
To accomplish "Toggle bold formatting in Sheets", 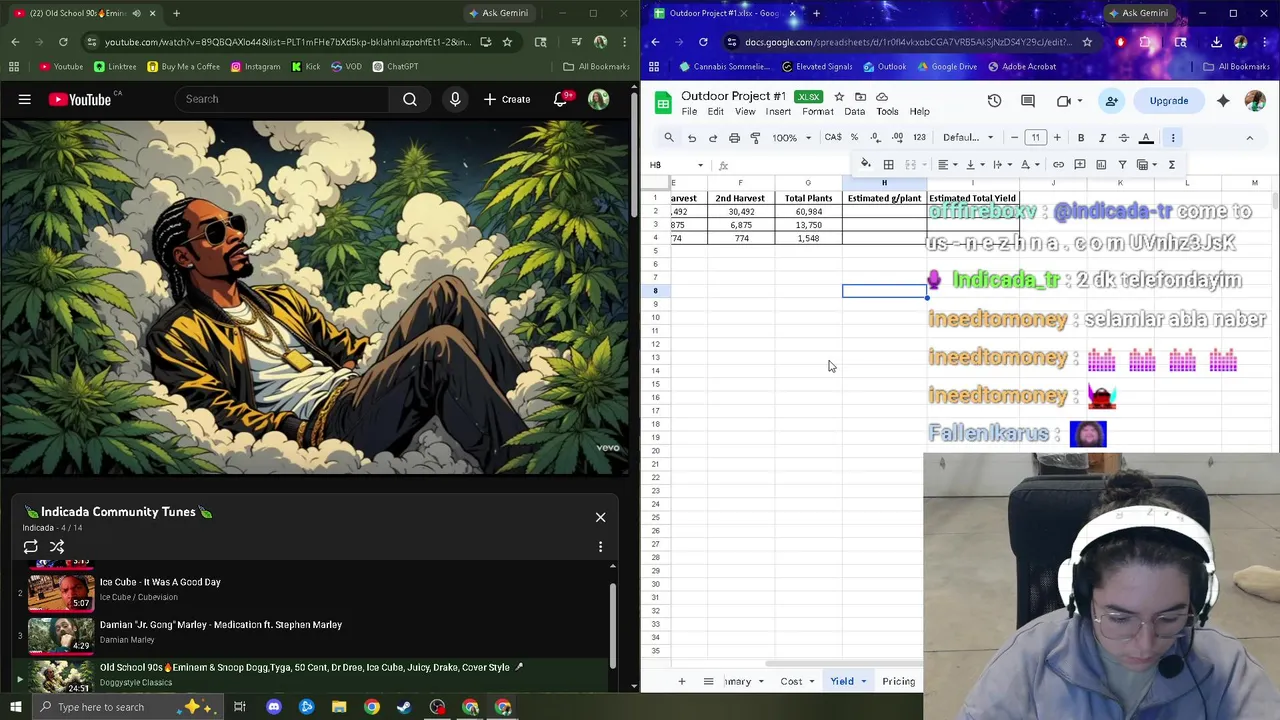I will pyautogui.click(x=1081, y=137).
